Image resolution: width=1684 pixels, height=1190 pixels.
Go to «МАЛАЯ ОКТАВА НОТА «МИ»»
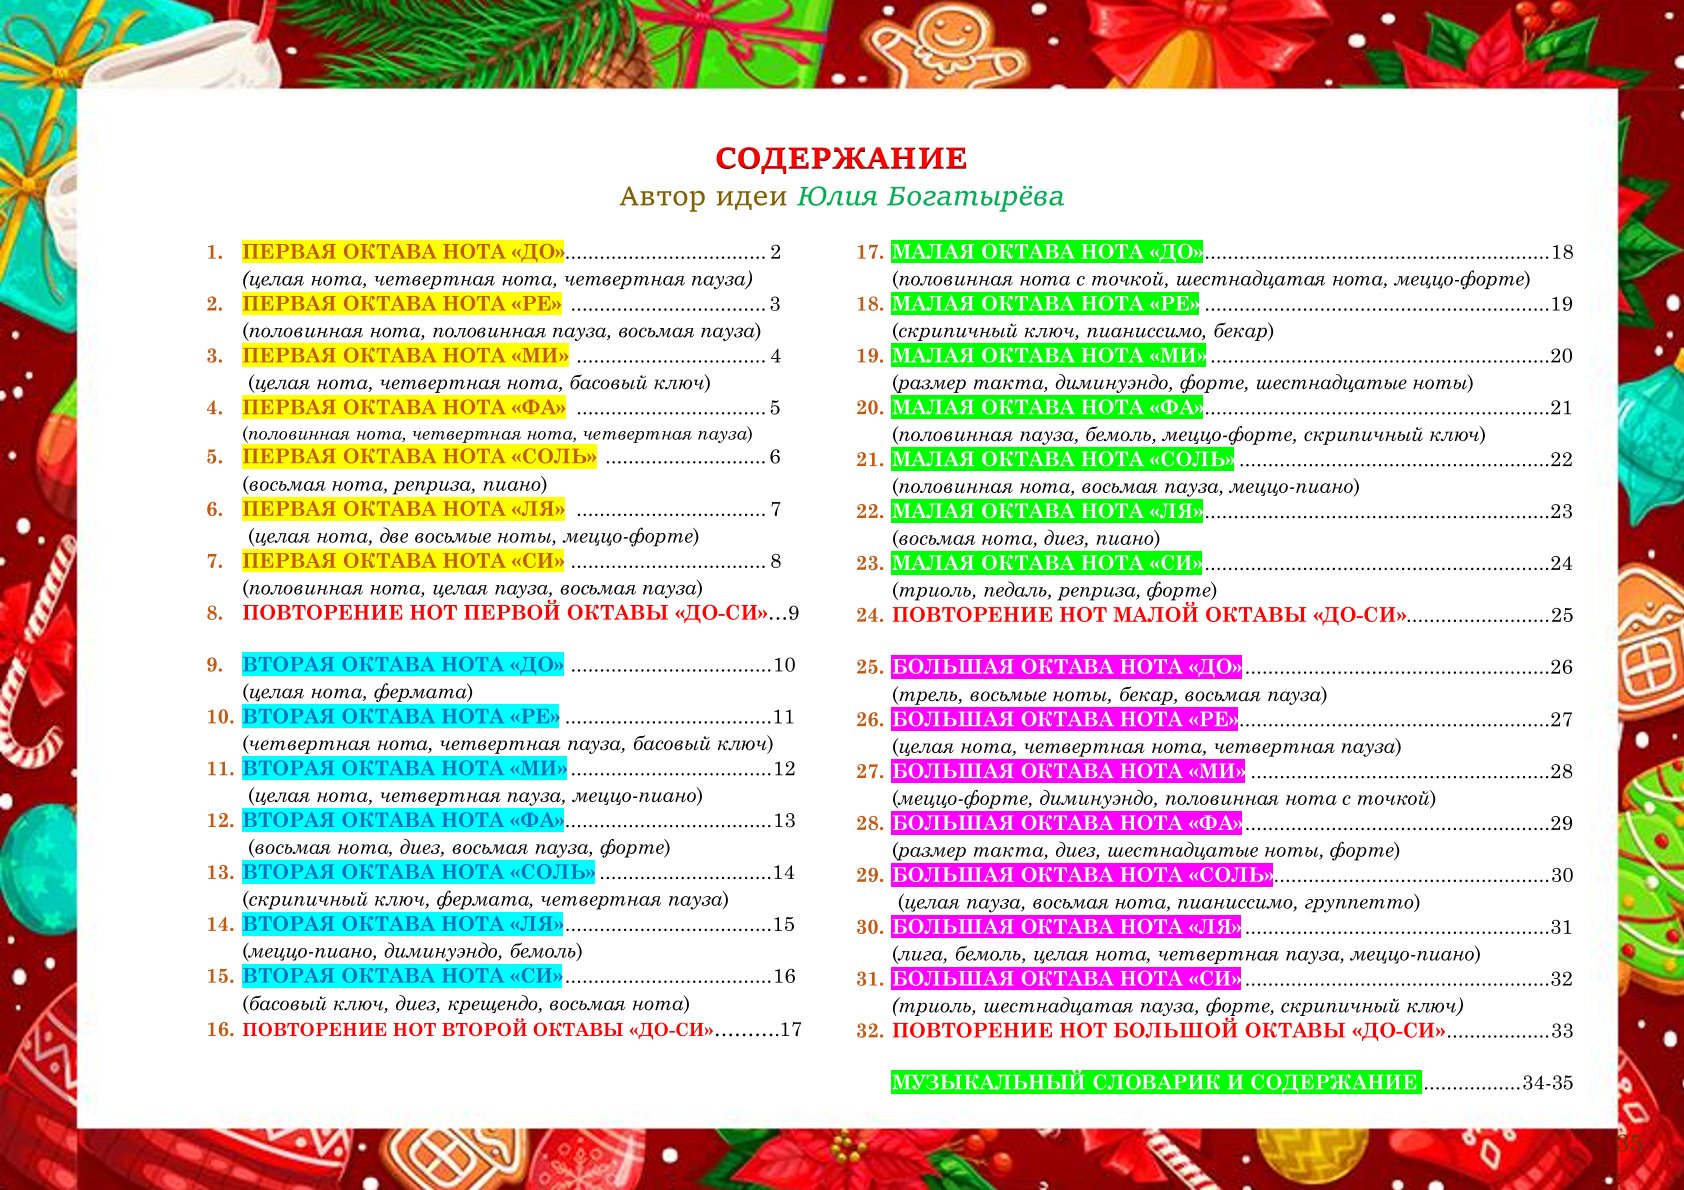pos(1048,356)
